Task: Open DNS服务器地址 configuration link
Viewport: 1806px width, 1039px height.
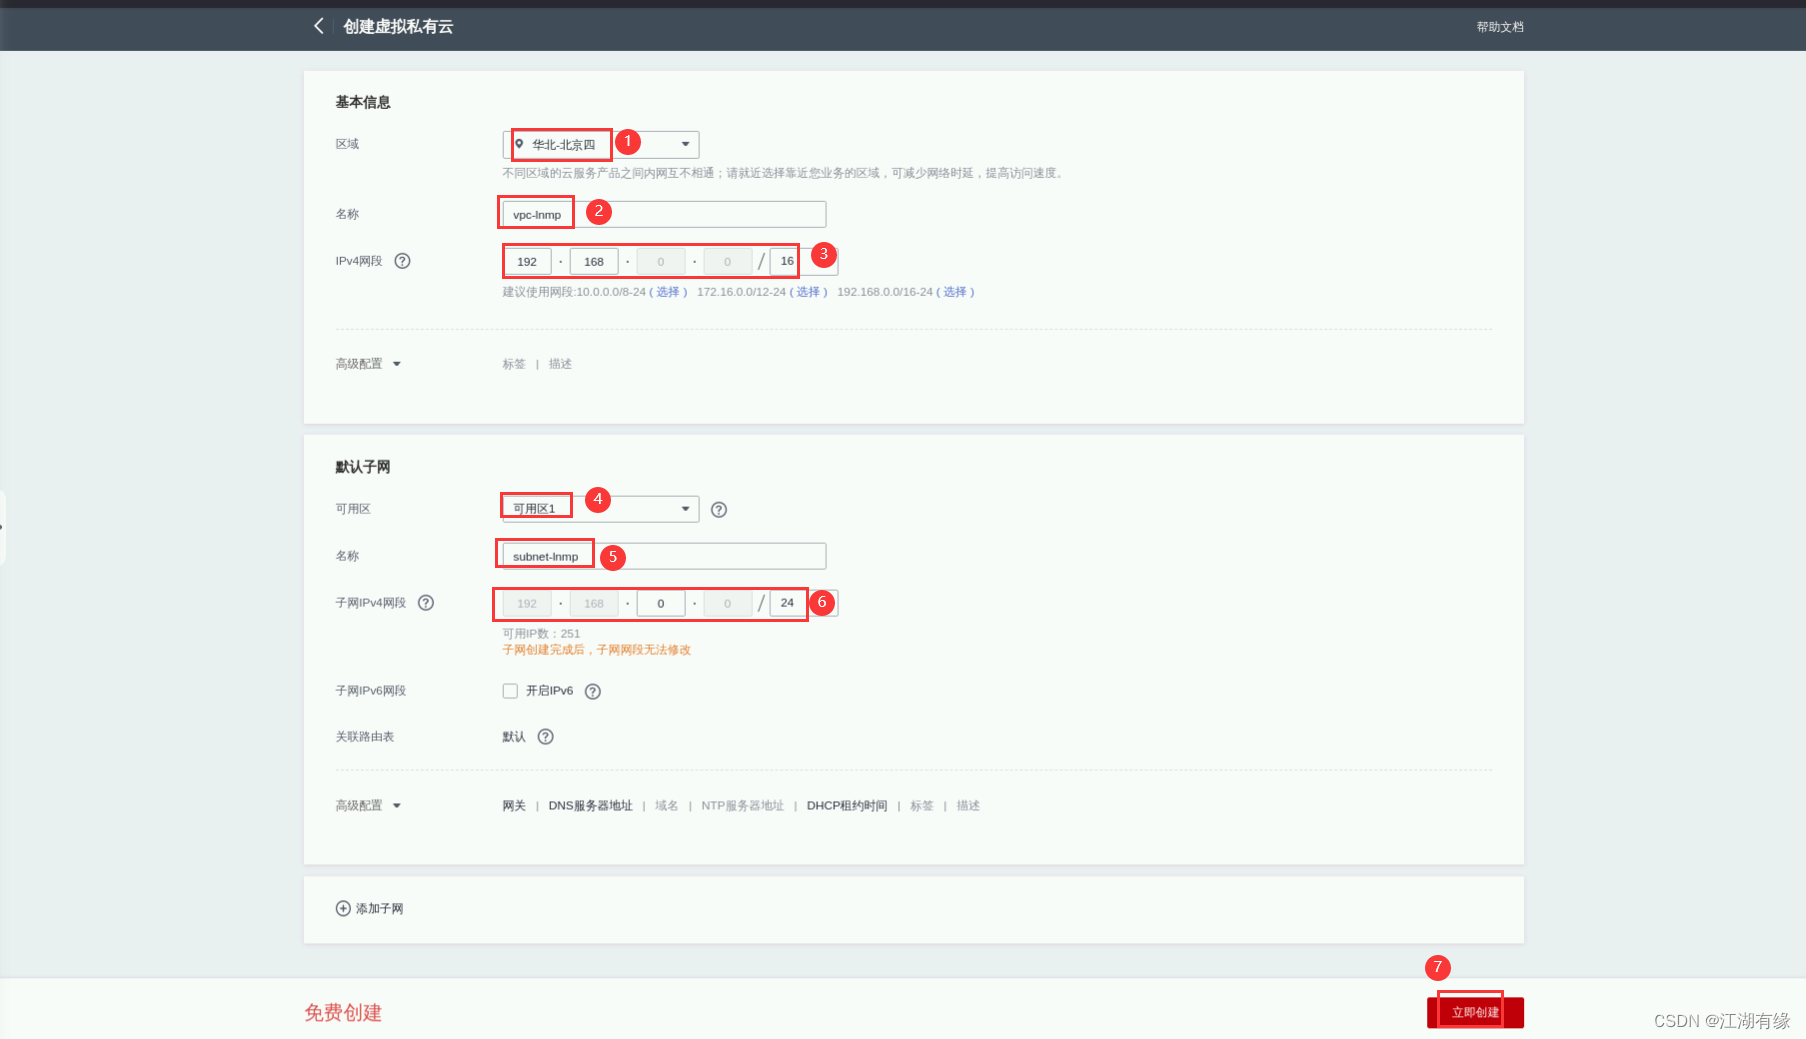Action: [589, 805]
